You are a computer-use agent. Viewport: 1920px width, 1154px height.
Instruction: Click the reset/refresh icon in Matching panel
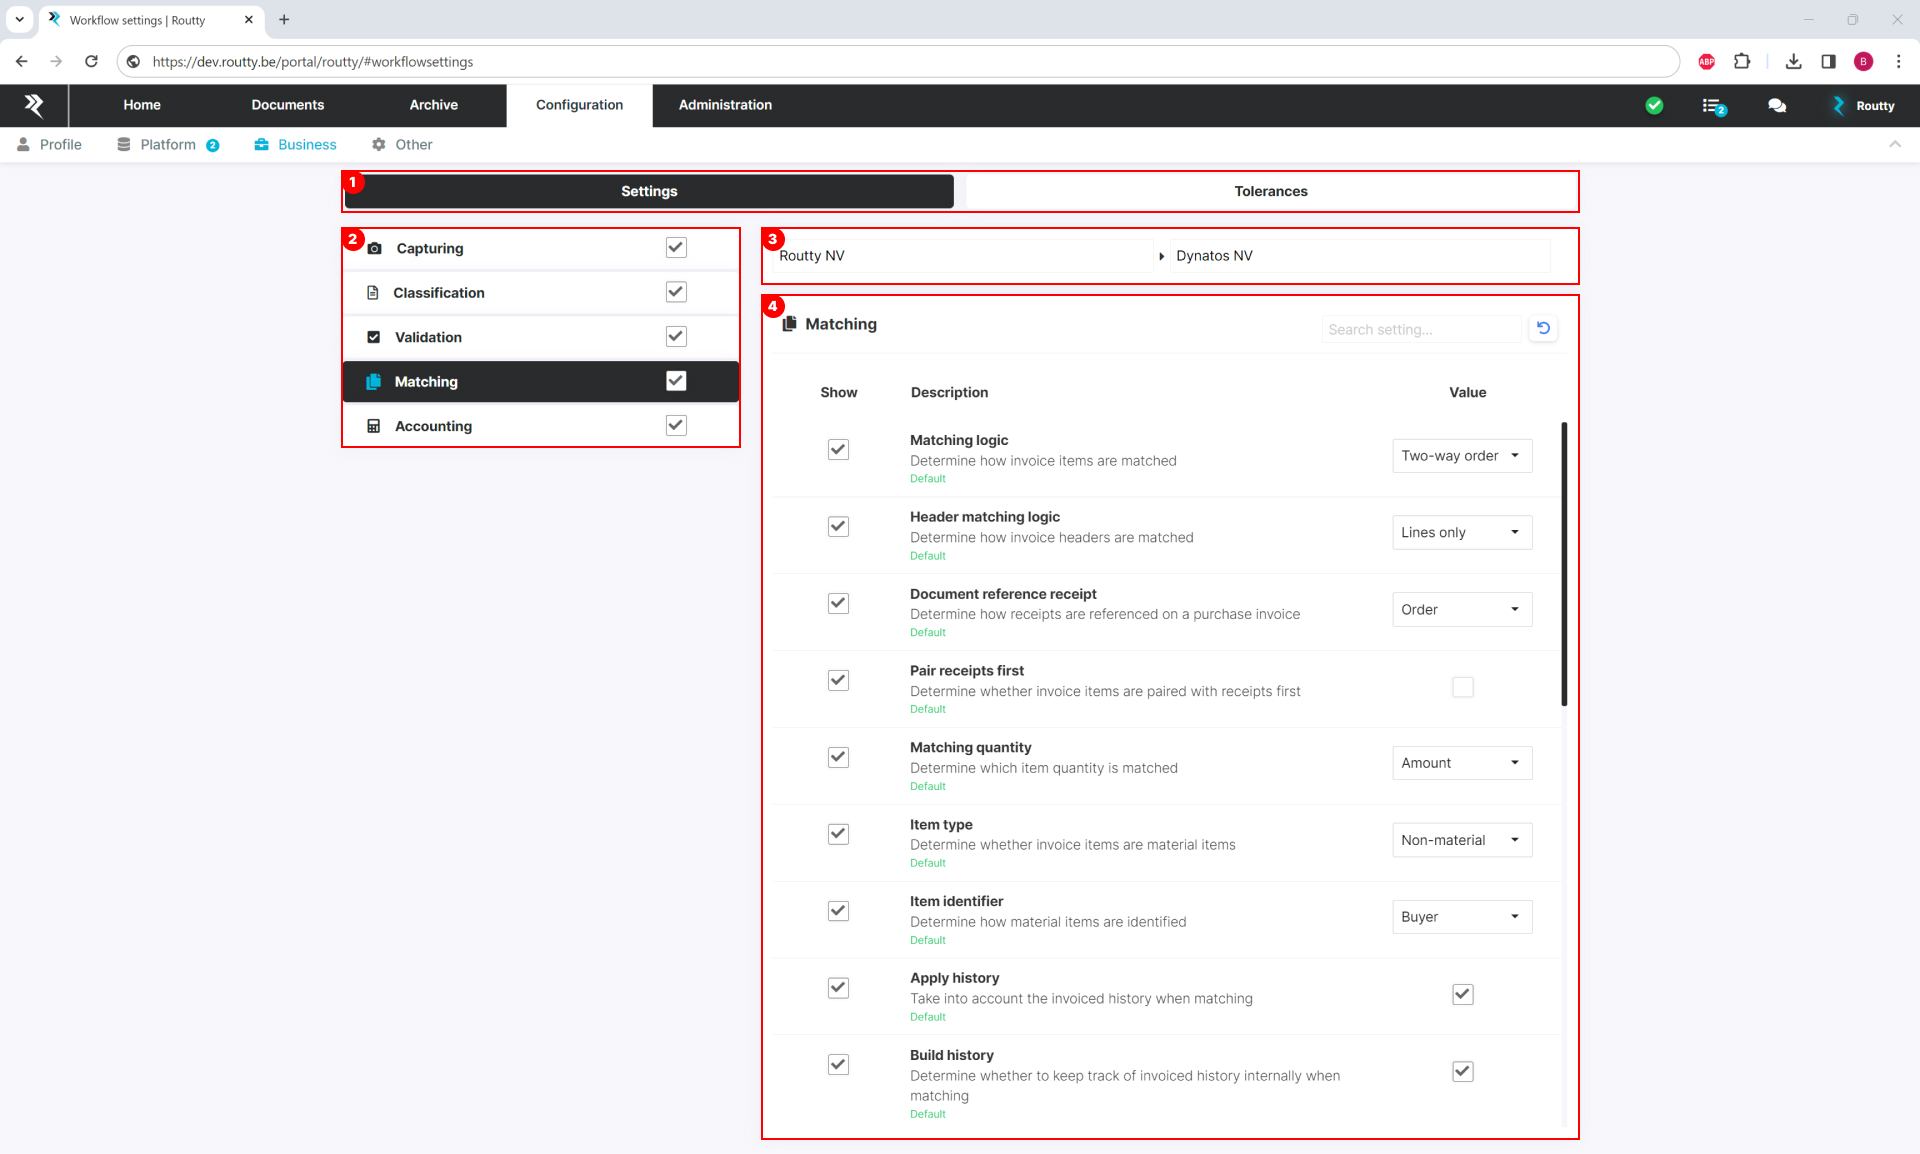[x=1543, y=328]
